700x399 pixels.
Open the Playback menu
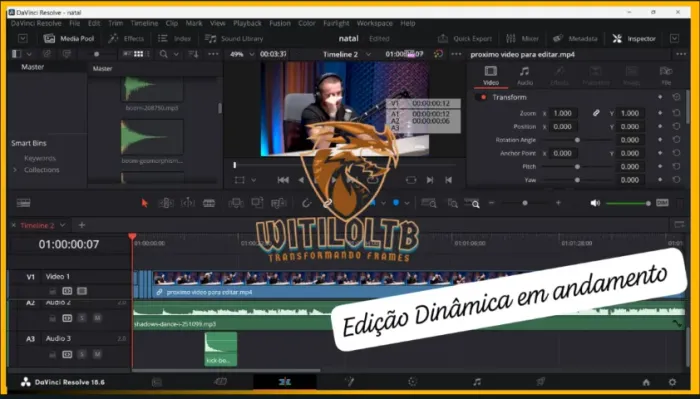click(x=247, y=23)
